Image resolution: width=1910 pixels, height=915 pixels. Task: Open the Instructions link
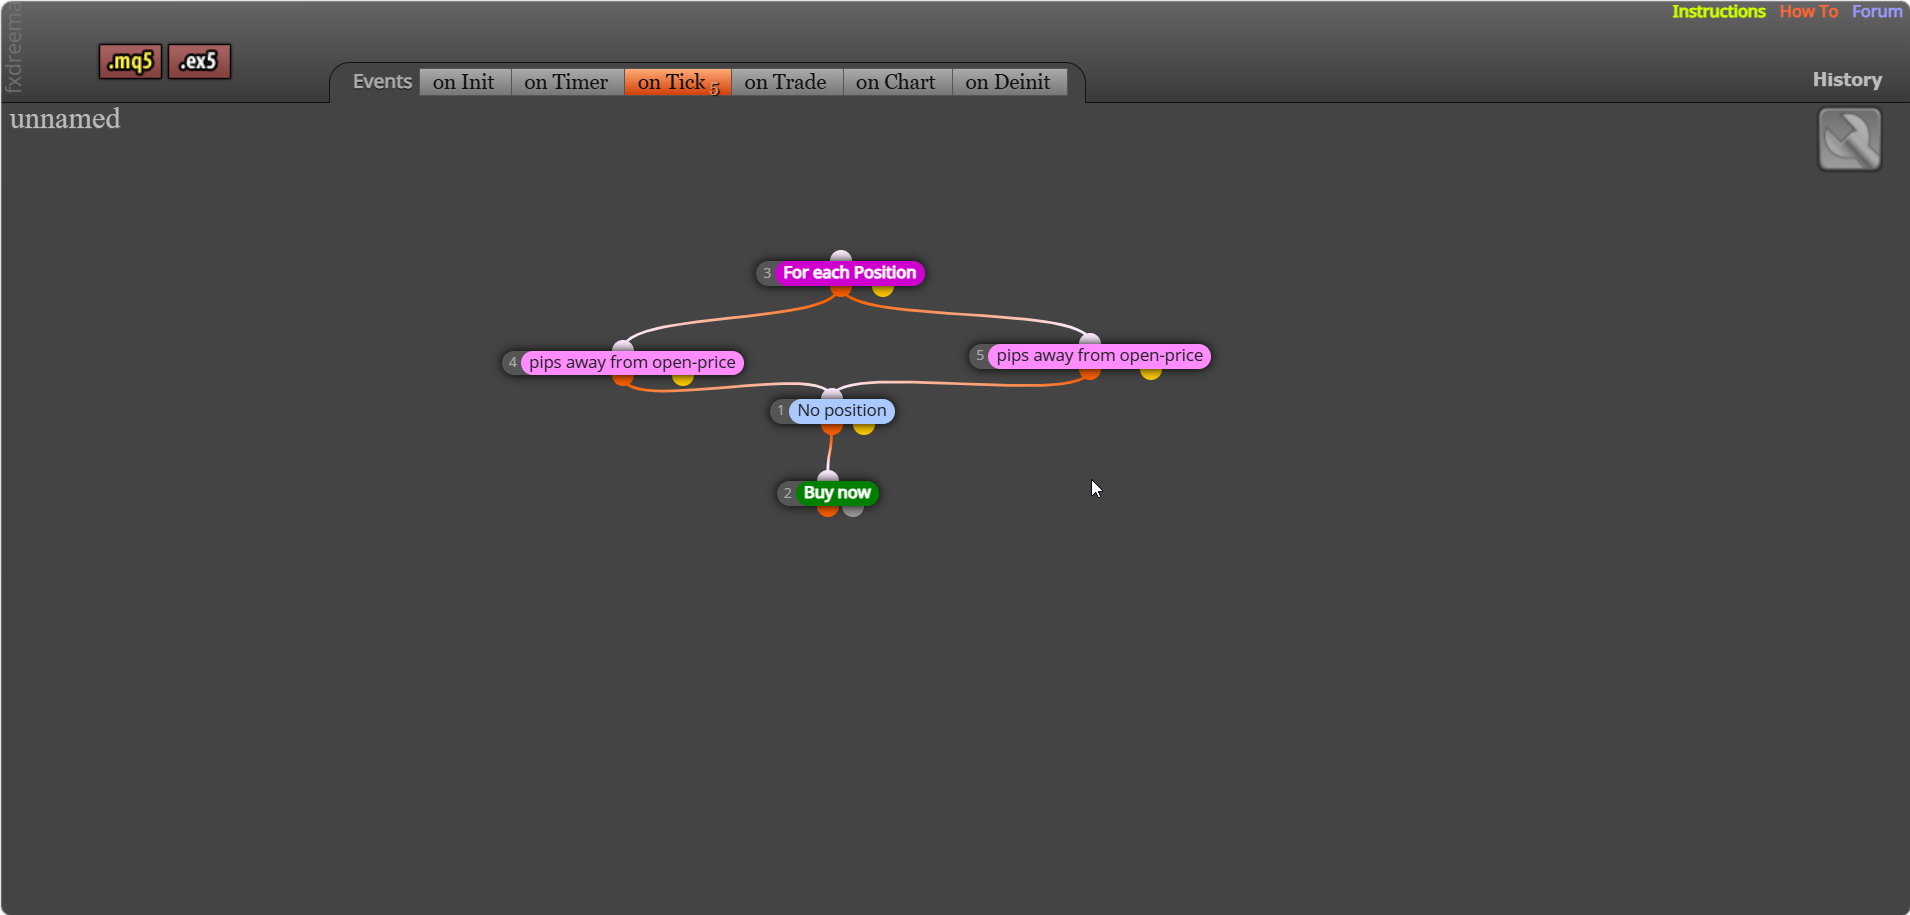tap(1718, 12)
